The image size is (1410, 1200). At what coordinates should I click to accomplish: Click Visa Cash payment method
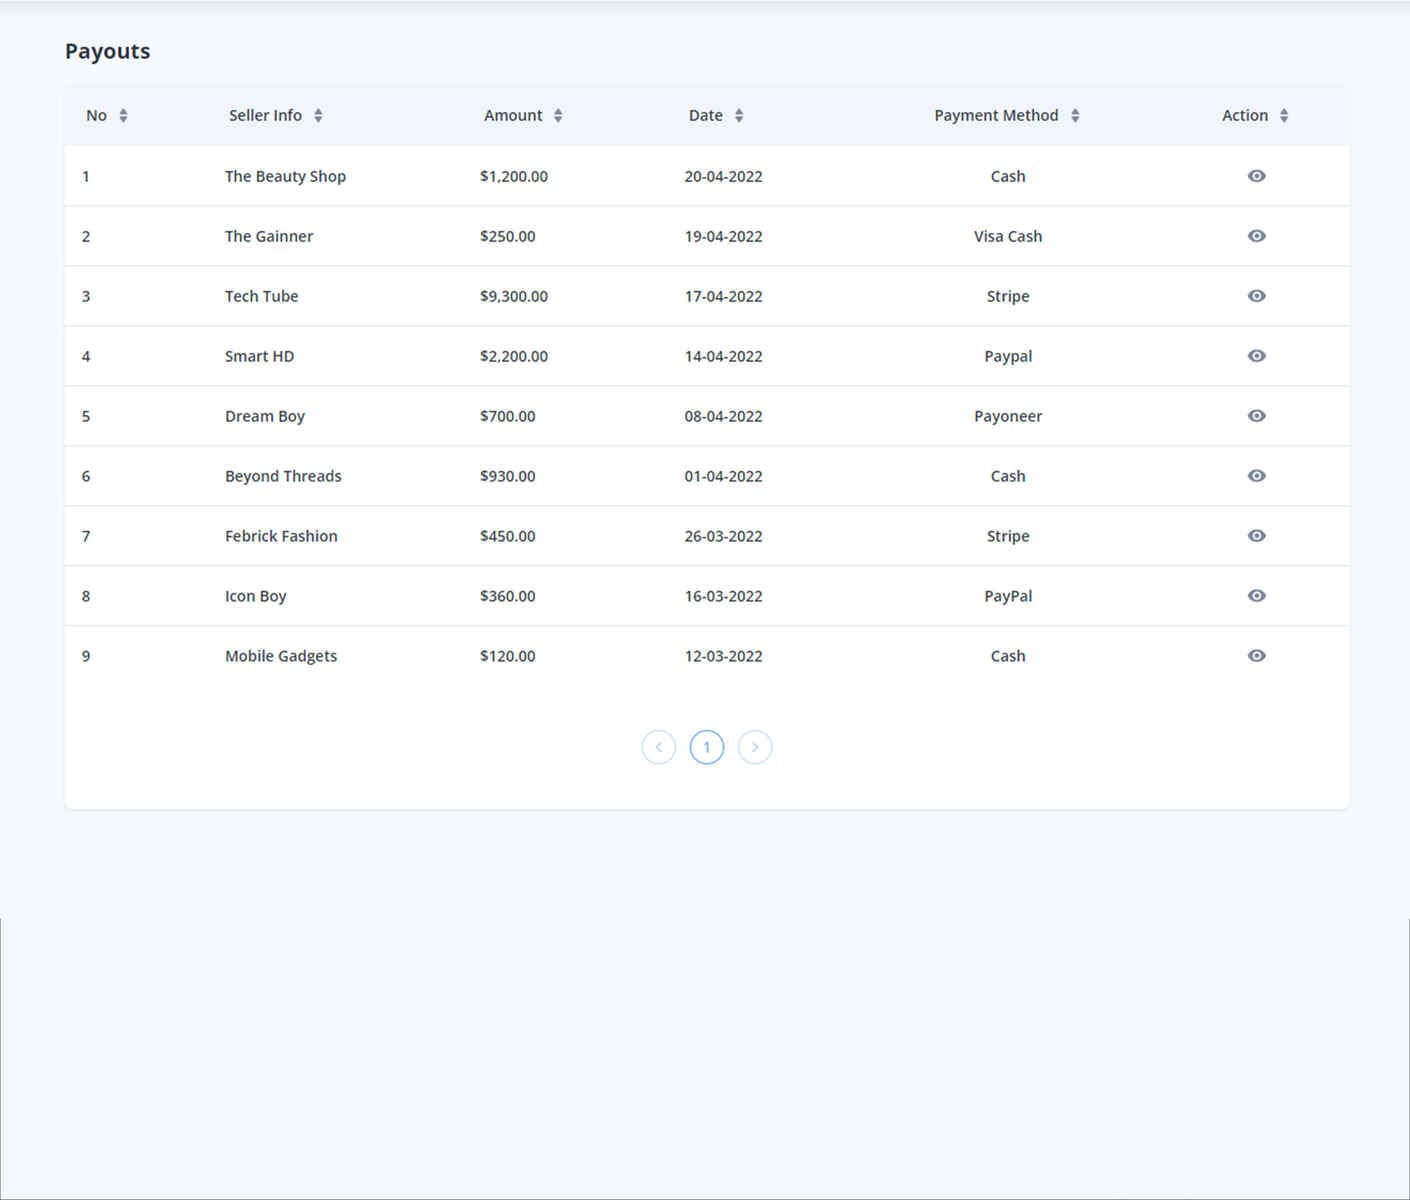[x=1008, y=236]
